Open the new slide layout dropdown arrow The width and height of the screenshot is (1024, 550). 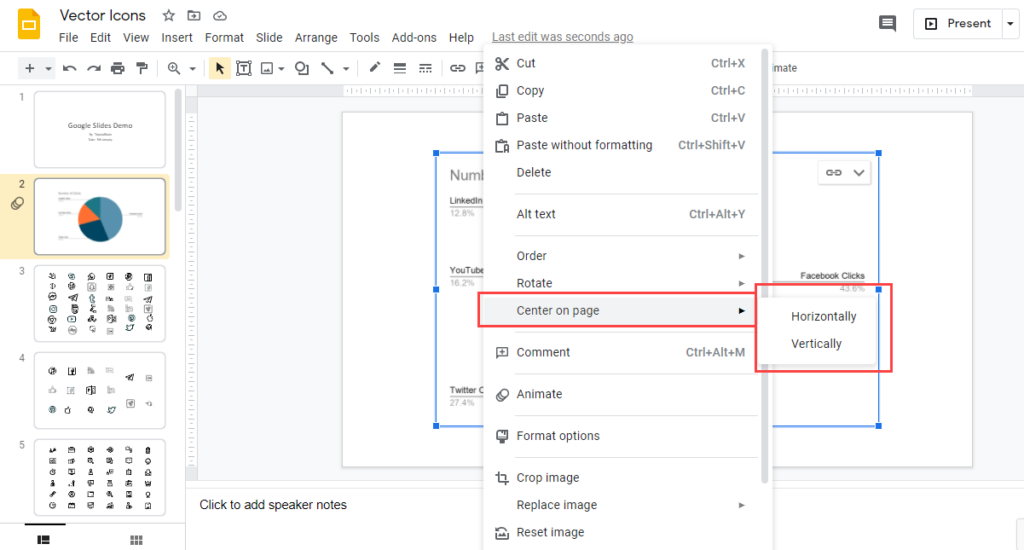pyautogui.click(x=48, y=69)
